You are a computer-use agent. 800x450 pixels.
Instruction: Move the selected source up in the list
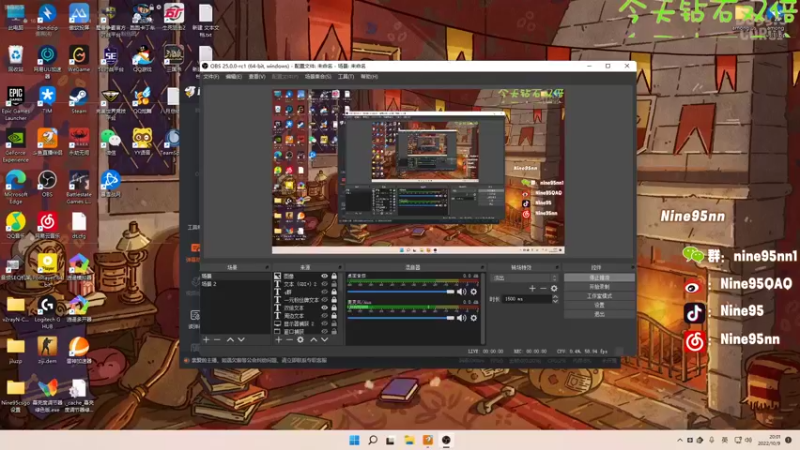(x=313, y=339)
